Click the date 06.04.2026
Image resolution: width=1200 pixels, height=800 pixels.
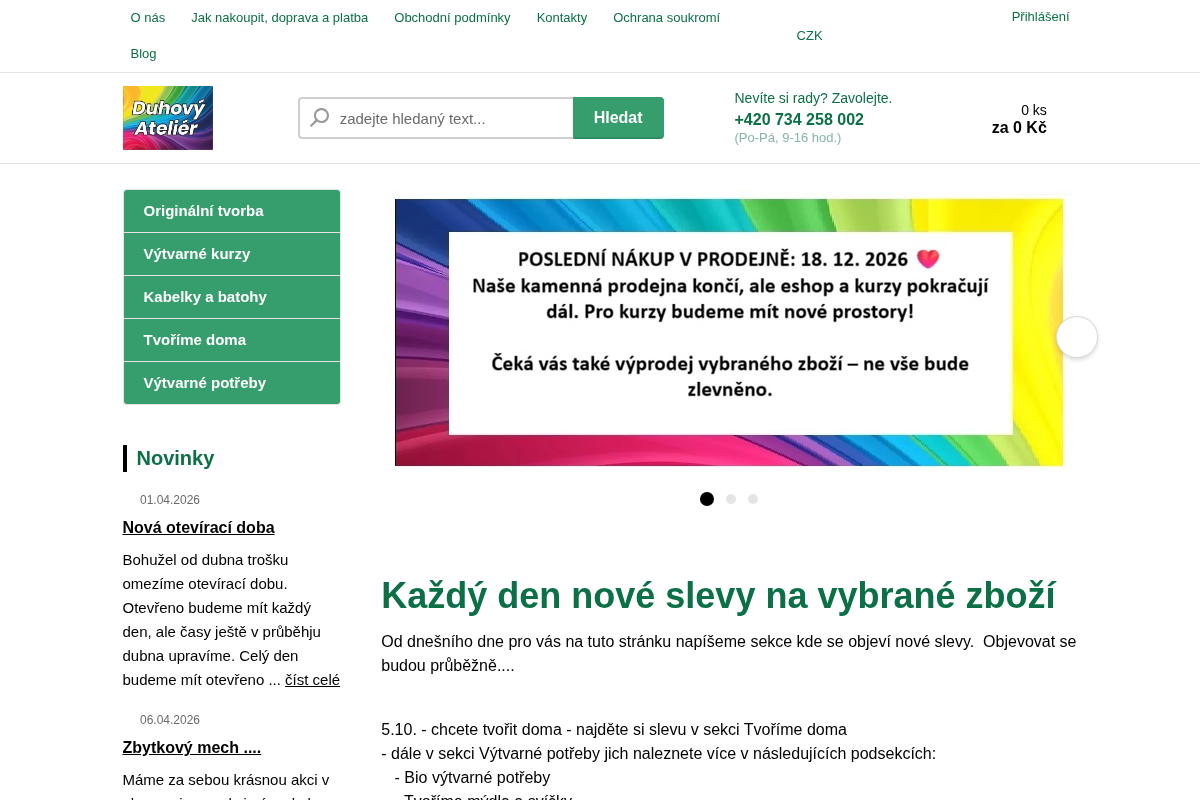click(170, 720)
